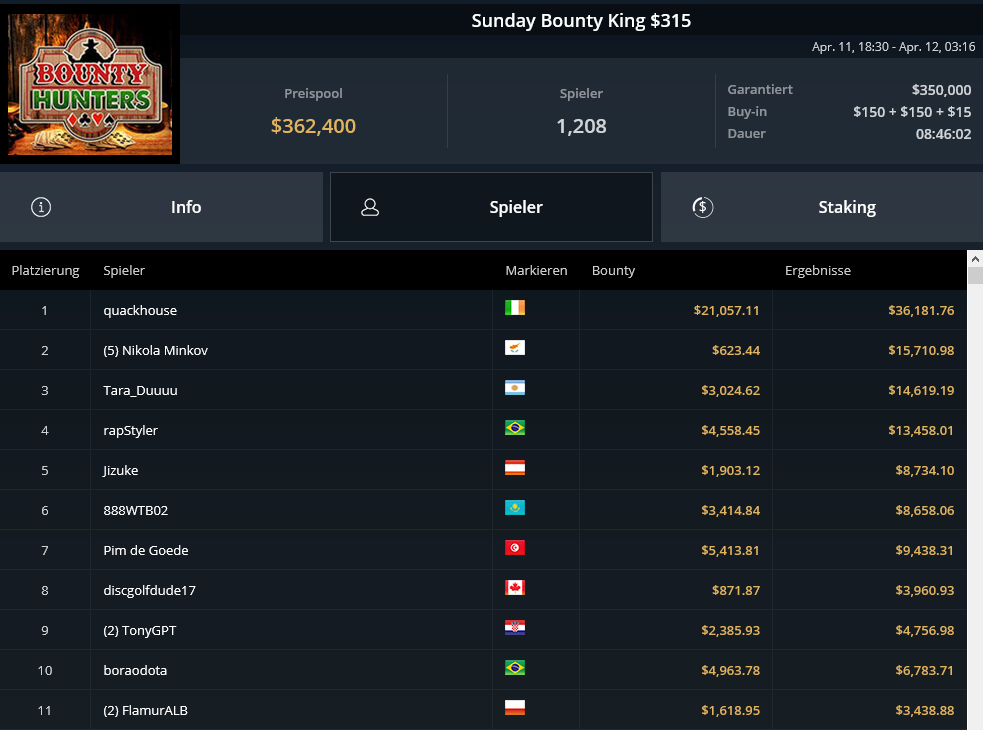Image resolution: width=983 pixels, height=730 pixels.
Task: Click the Brazil flag for rapStyler
Action: coord(515,428)
